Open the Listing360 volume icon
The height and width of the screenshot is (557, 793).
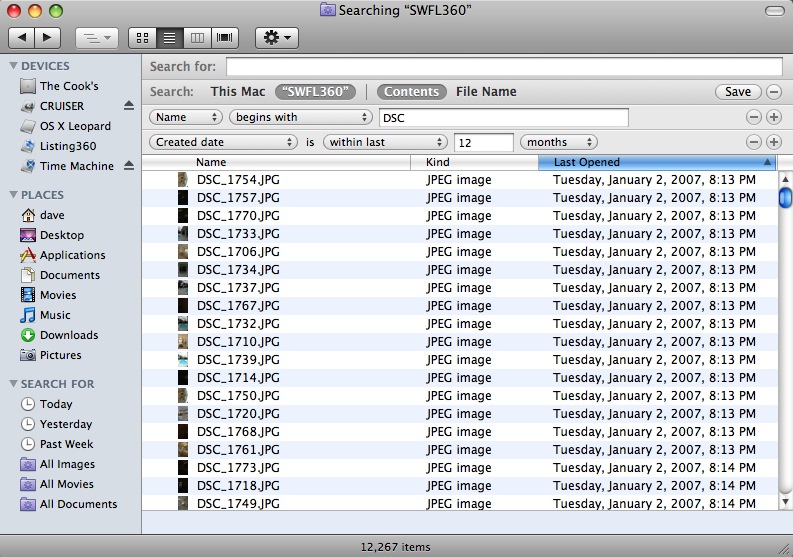tap(28, 146)
